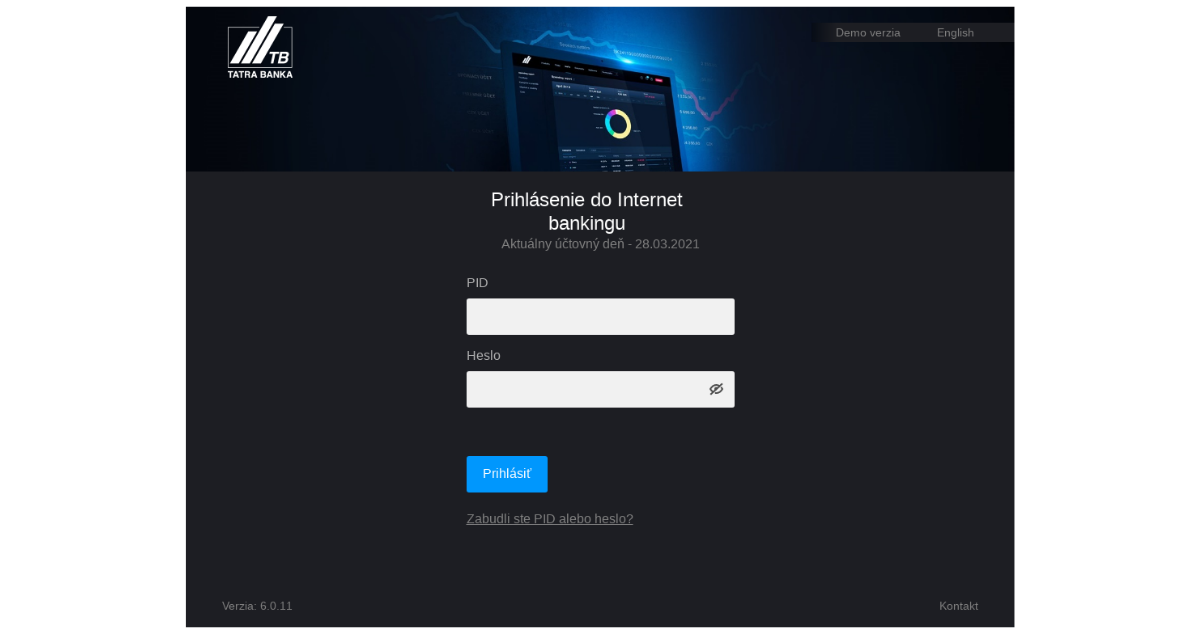Click the Prihlásiť login button
Screen dimensions: 1200x628
pyautogui.click(x=507, y=474)
